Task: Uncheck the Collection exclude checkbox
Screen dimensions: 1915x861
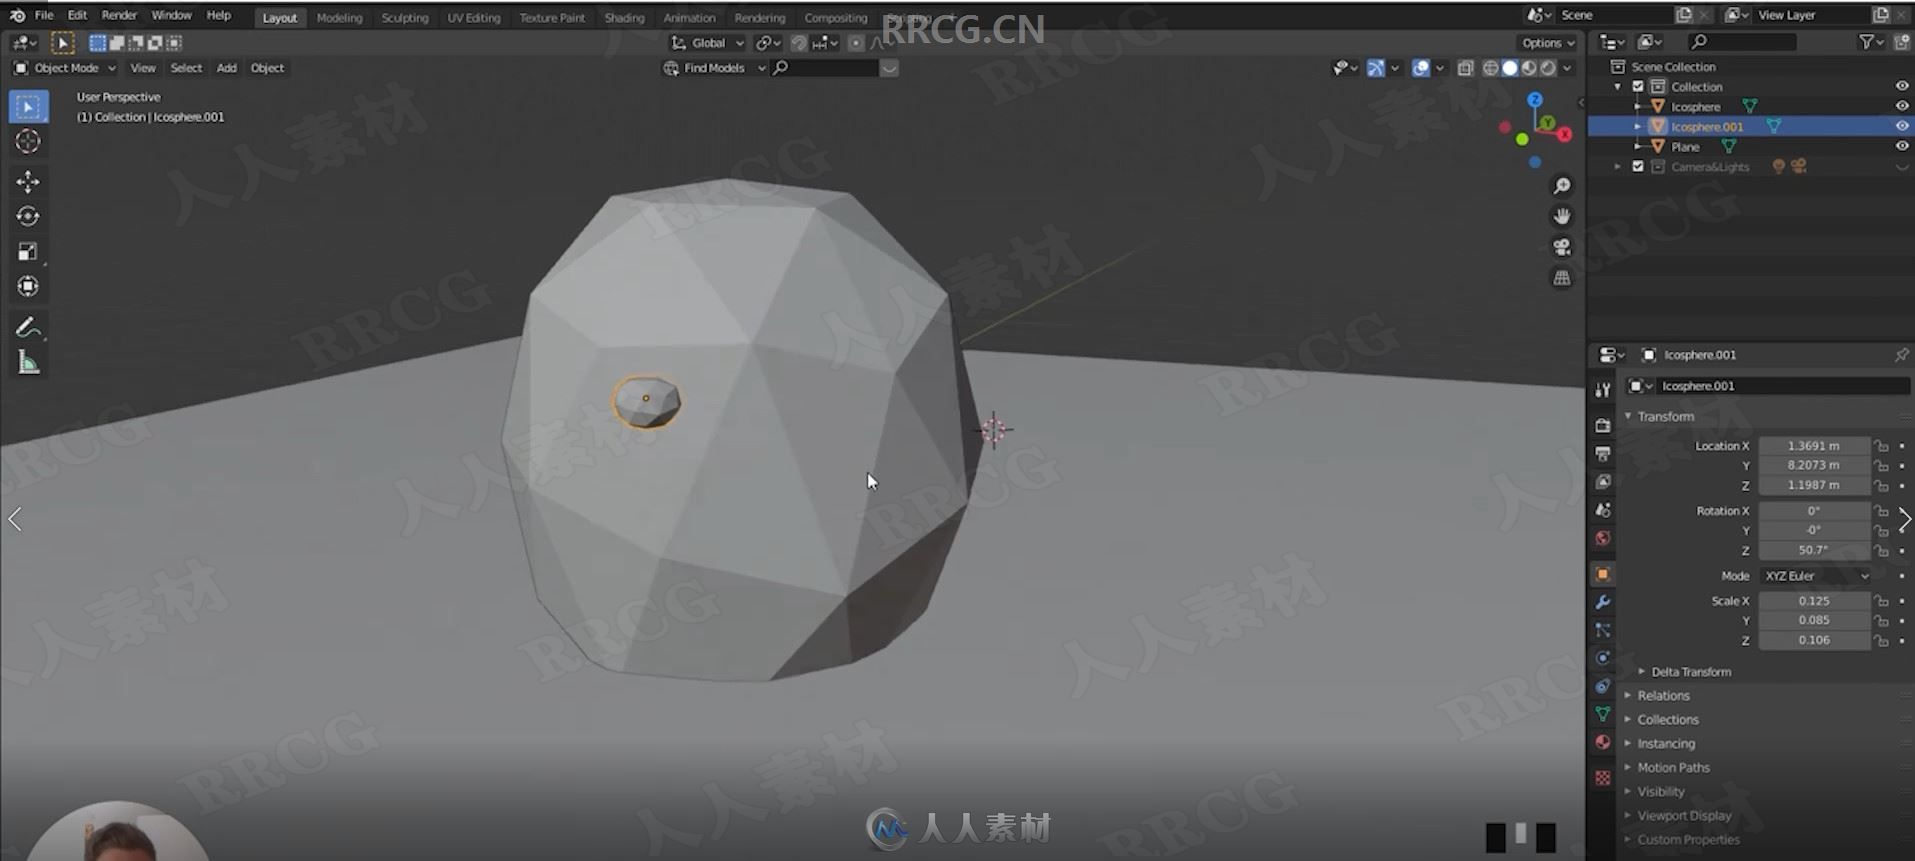Action: pyautogui.click(x=1638, y=86)
